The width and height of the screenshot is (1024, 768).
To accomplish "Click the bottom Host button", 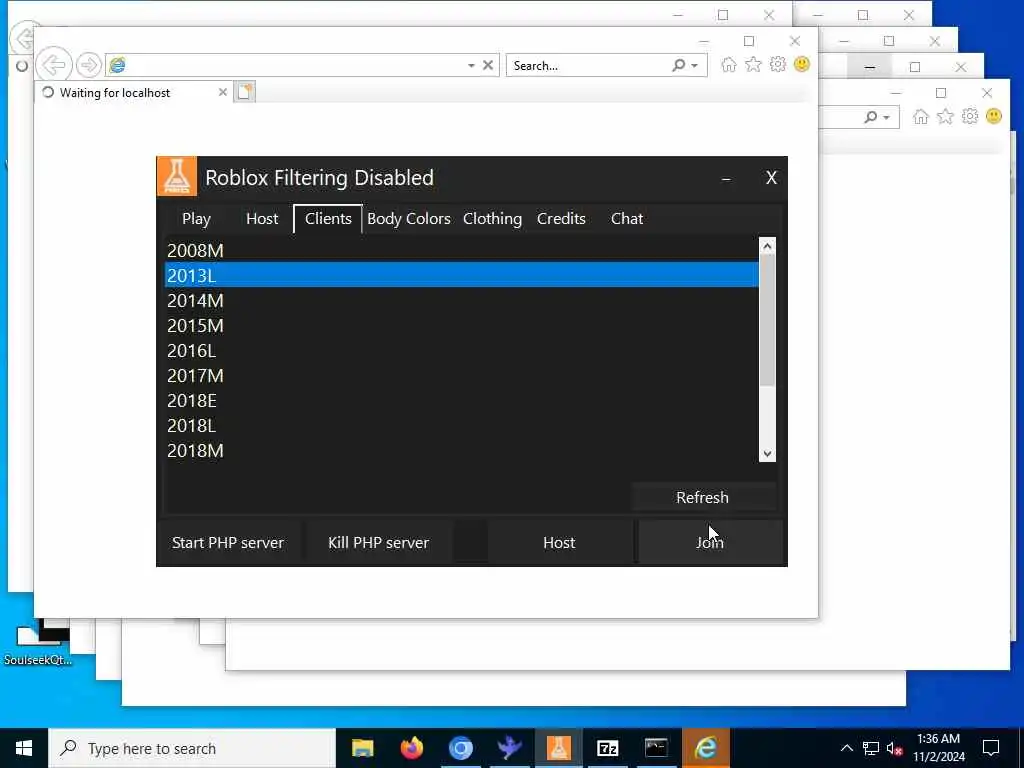I will point(559,543).
